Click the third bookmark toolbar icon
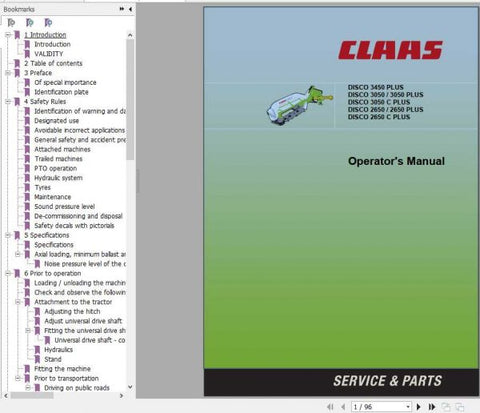Image resolution: width=480 pixels, height=413 pixels. pos(49,23)
